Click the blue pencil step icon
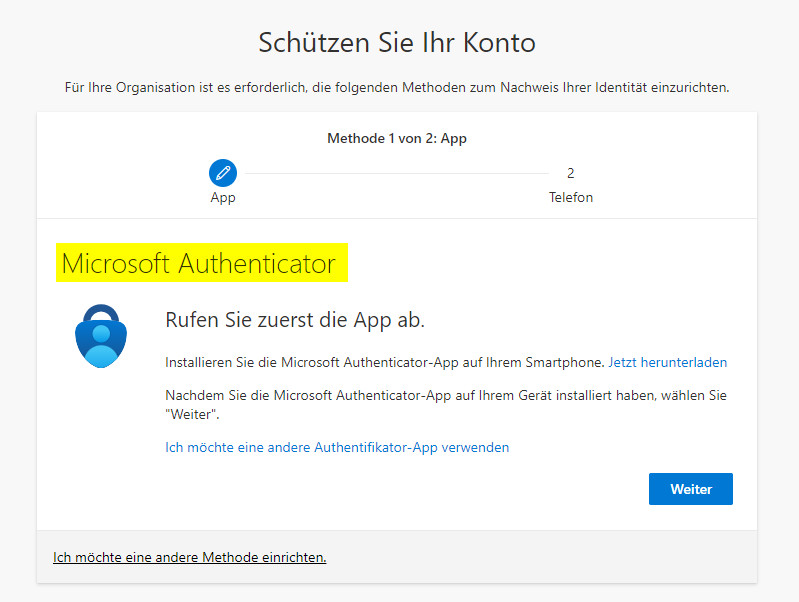This screenshot has height=602, width=799. tap(223, 173)
